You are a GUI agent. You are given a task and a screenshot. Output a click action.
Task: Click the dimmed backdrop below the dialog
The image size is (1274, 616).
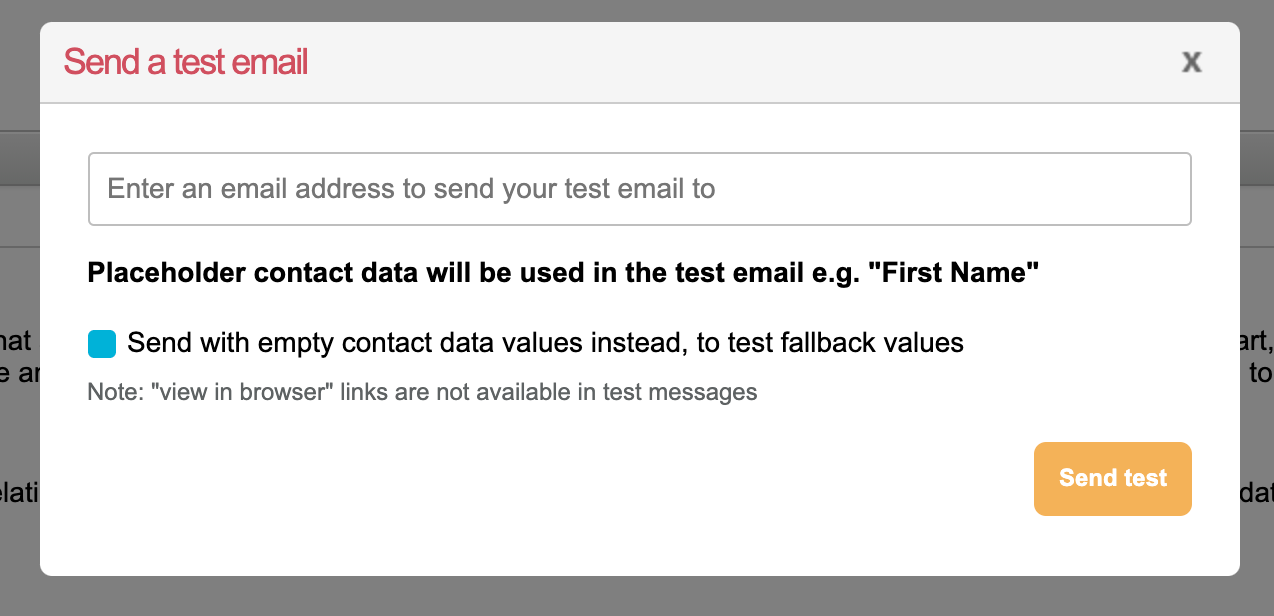coord(640,597)
